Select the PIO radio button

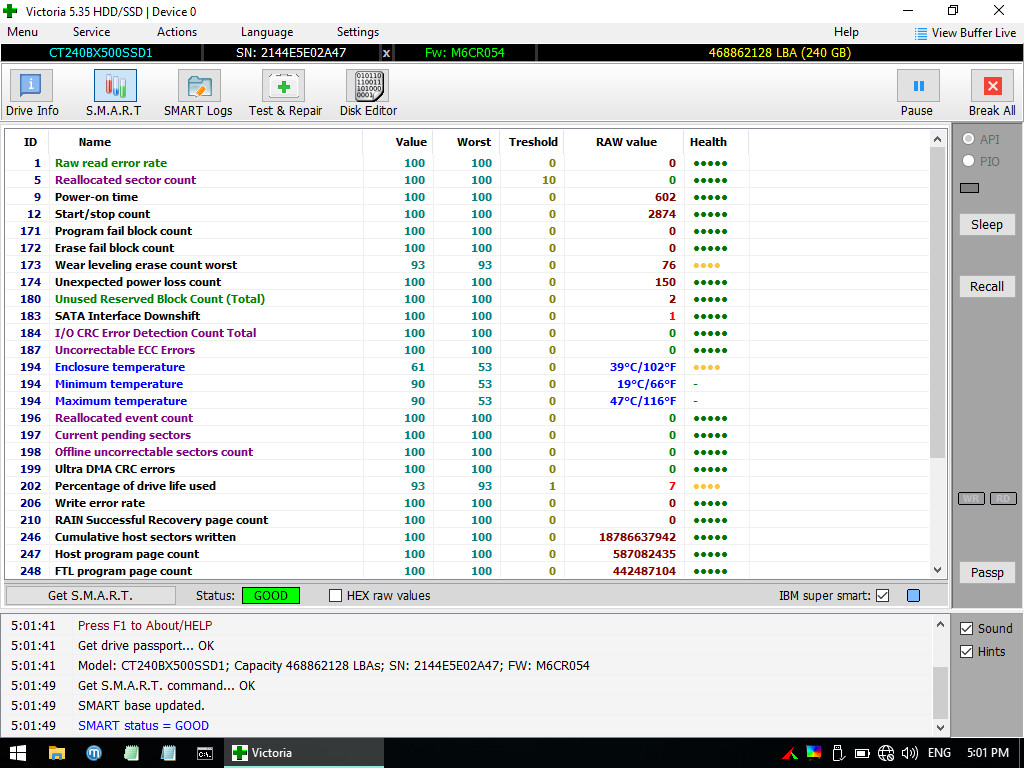pos(968,161)
